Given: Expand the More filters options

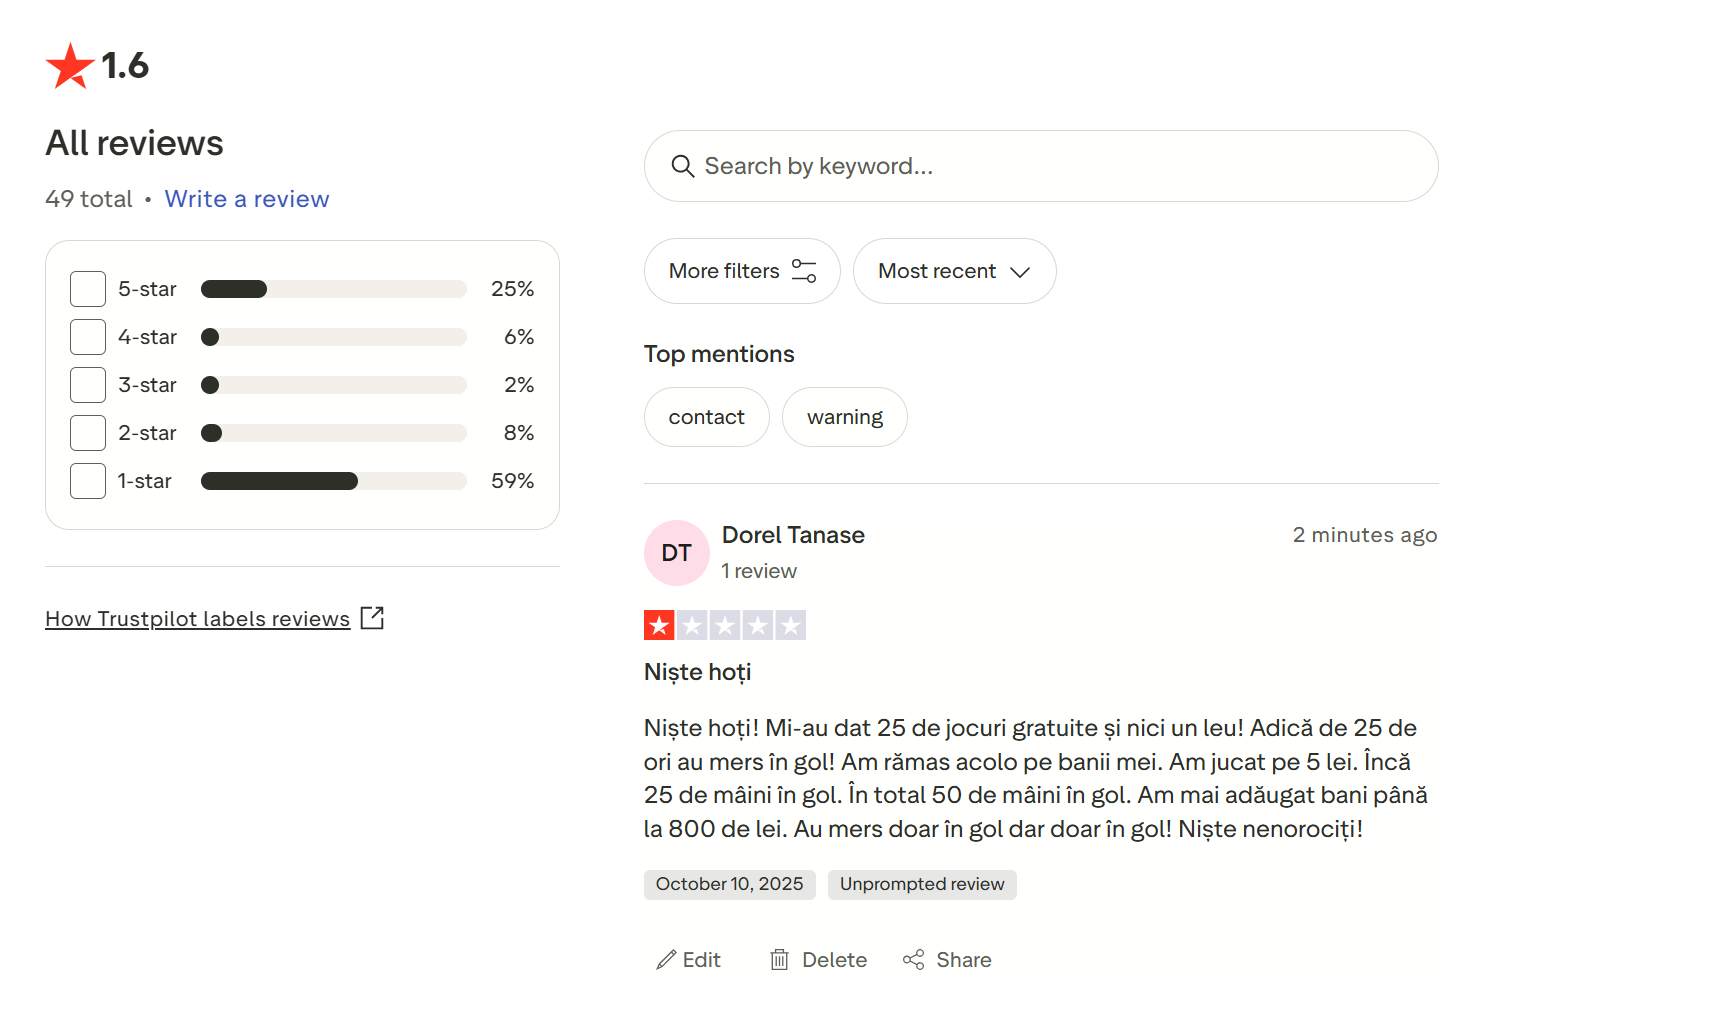Looking at the screenshot, I should tap(741, 271).
